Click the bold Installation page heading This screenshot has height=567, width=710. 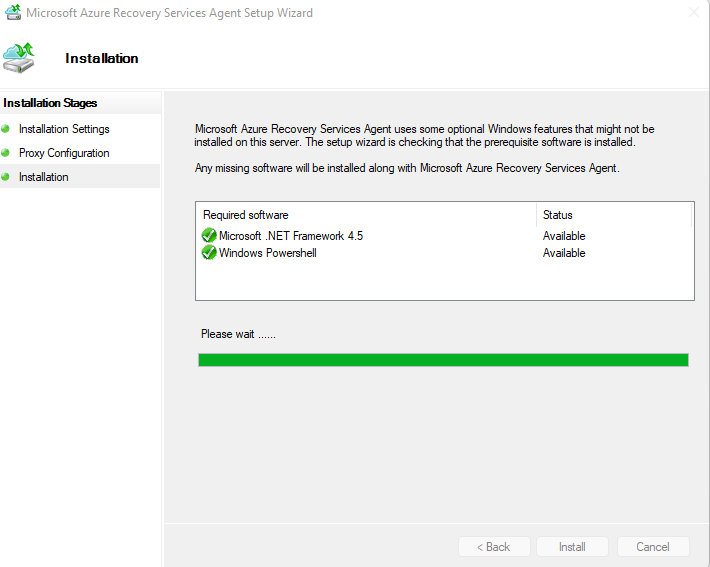(x=102, y=58)
